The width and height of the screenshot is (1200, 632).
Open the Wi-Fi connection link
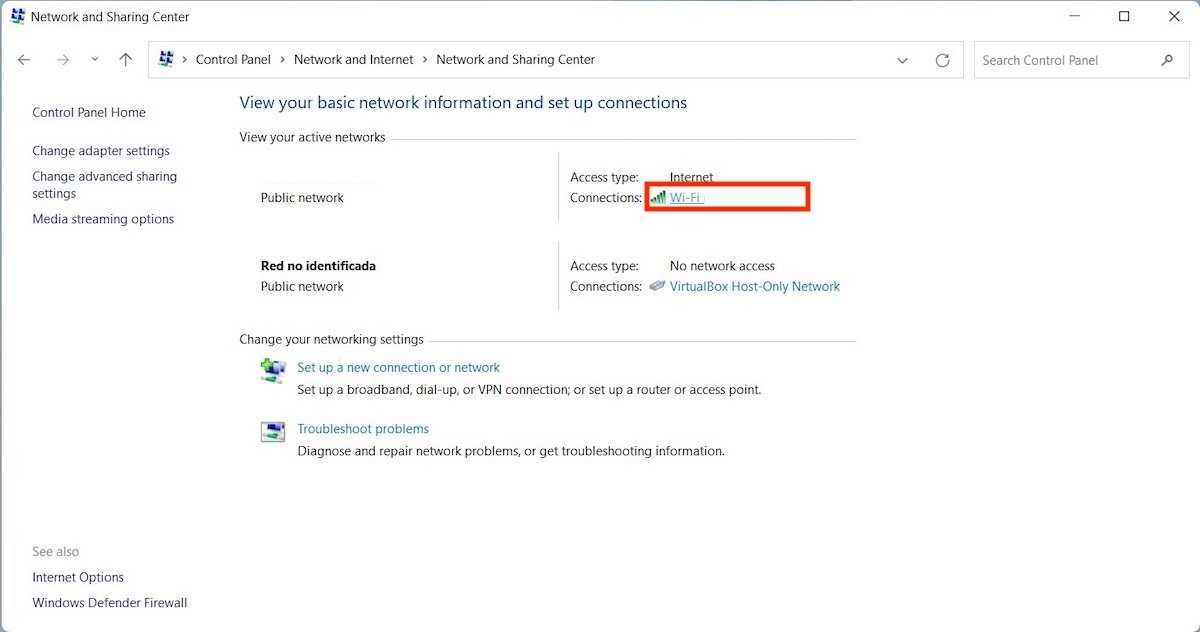click(x=685, y=198)
